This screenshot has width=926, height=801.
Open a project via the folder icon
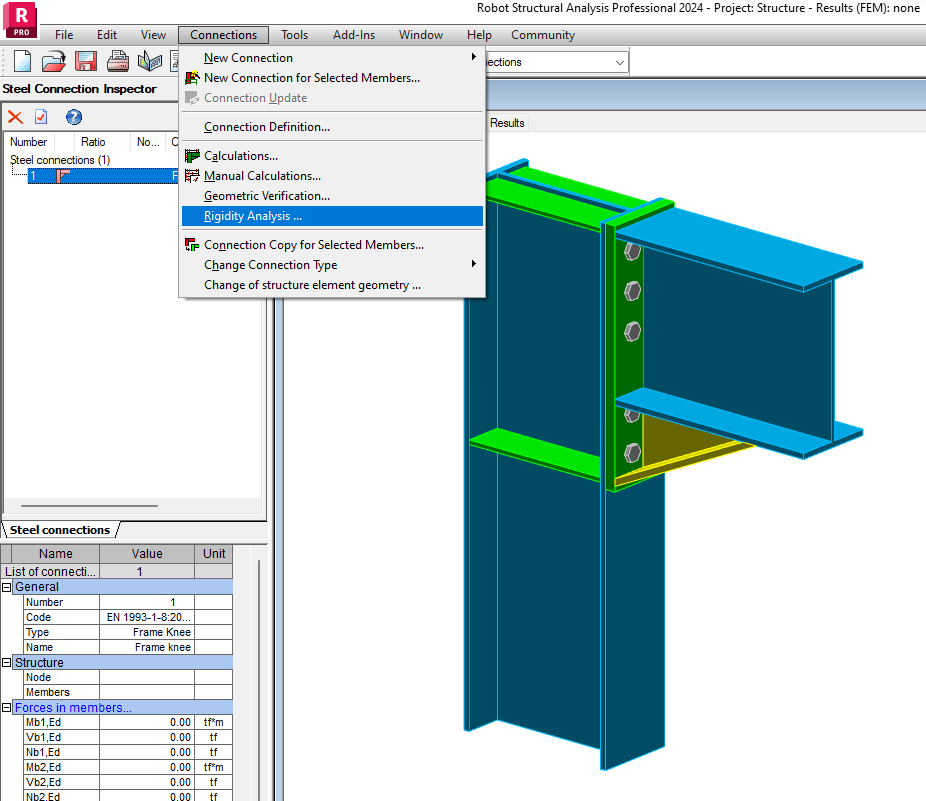[53, 61]
